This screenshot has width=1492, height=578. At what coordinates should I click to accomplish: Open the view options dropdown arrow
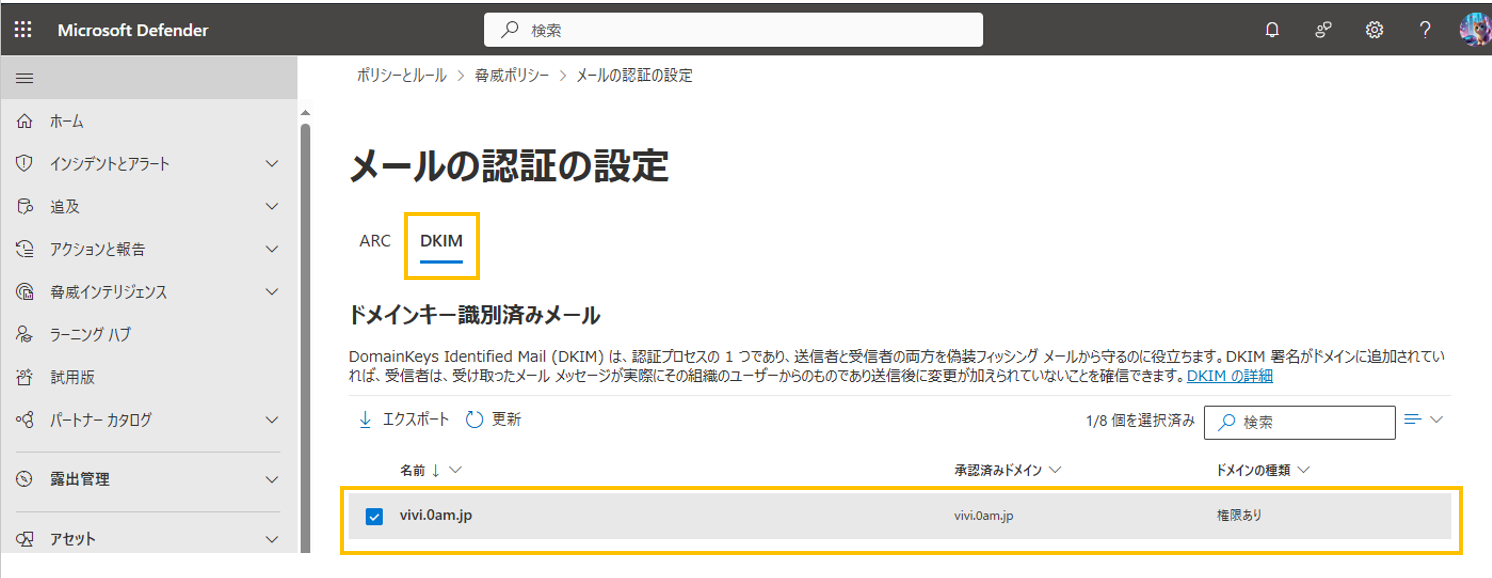coord(1437,420)
